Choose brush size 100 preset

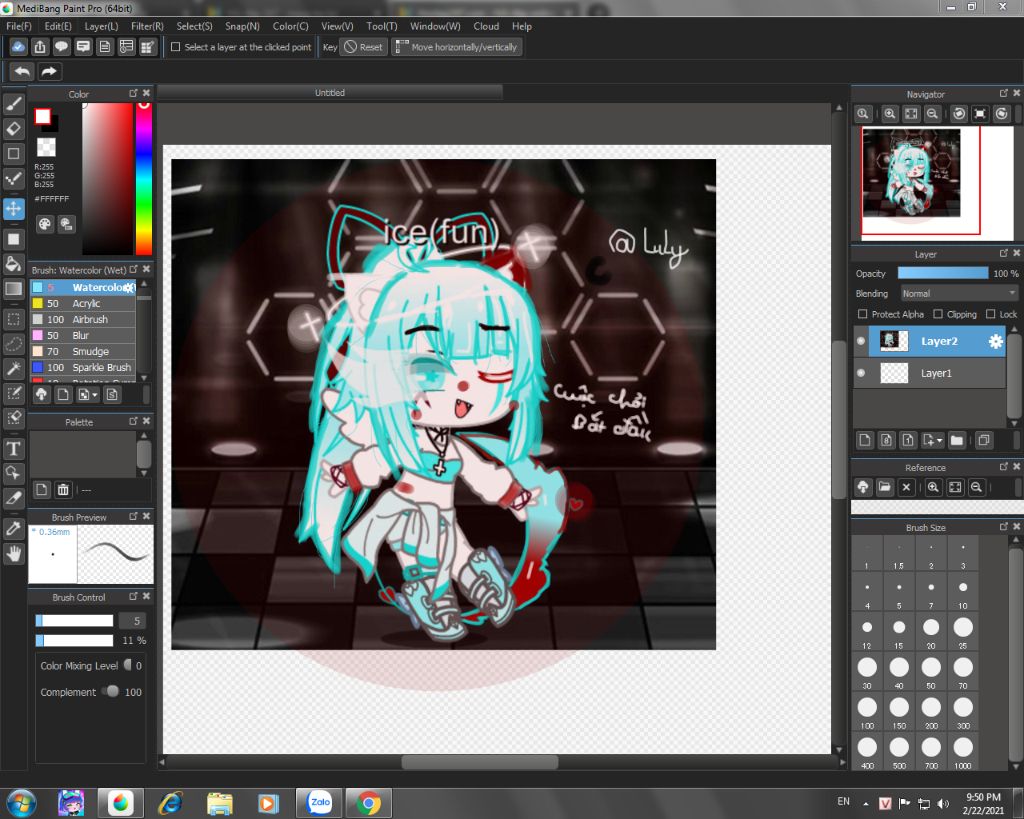tap(867, 712)
